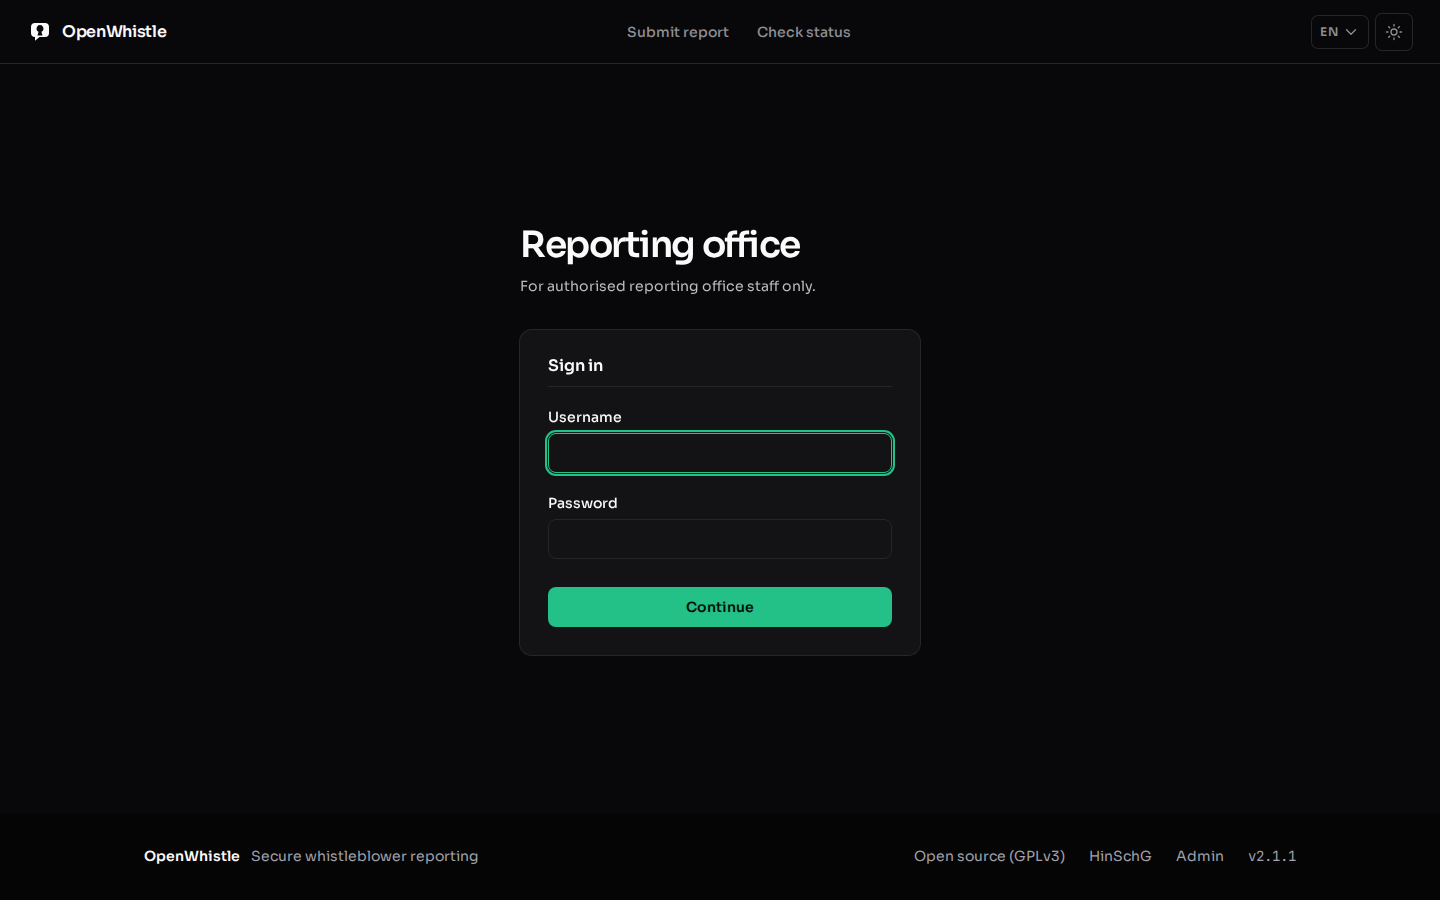The height and width of the screenshot is (900, 1440).
Task: Click the OpenWhistle speech-bubble logo icon
Action: pos(40,31)
